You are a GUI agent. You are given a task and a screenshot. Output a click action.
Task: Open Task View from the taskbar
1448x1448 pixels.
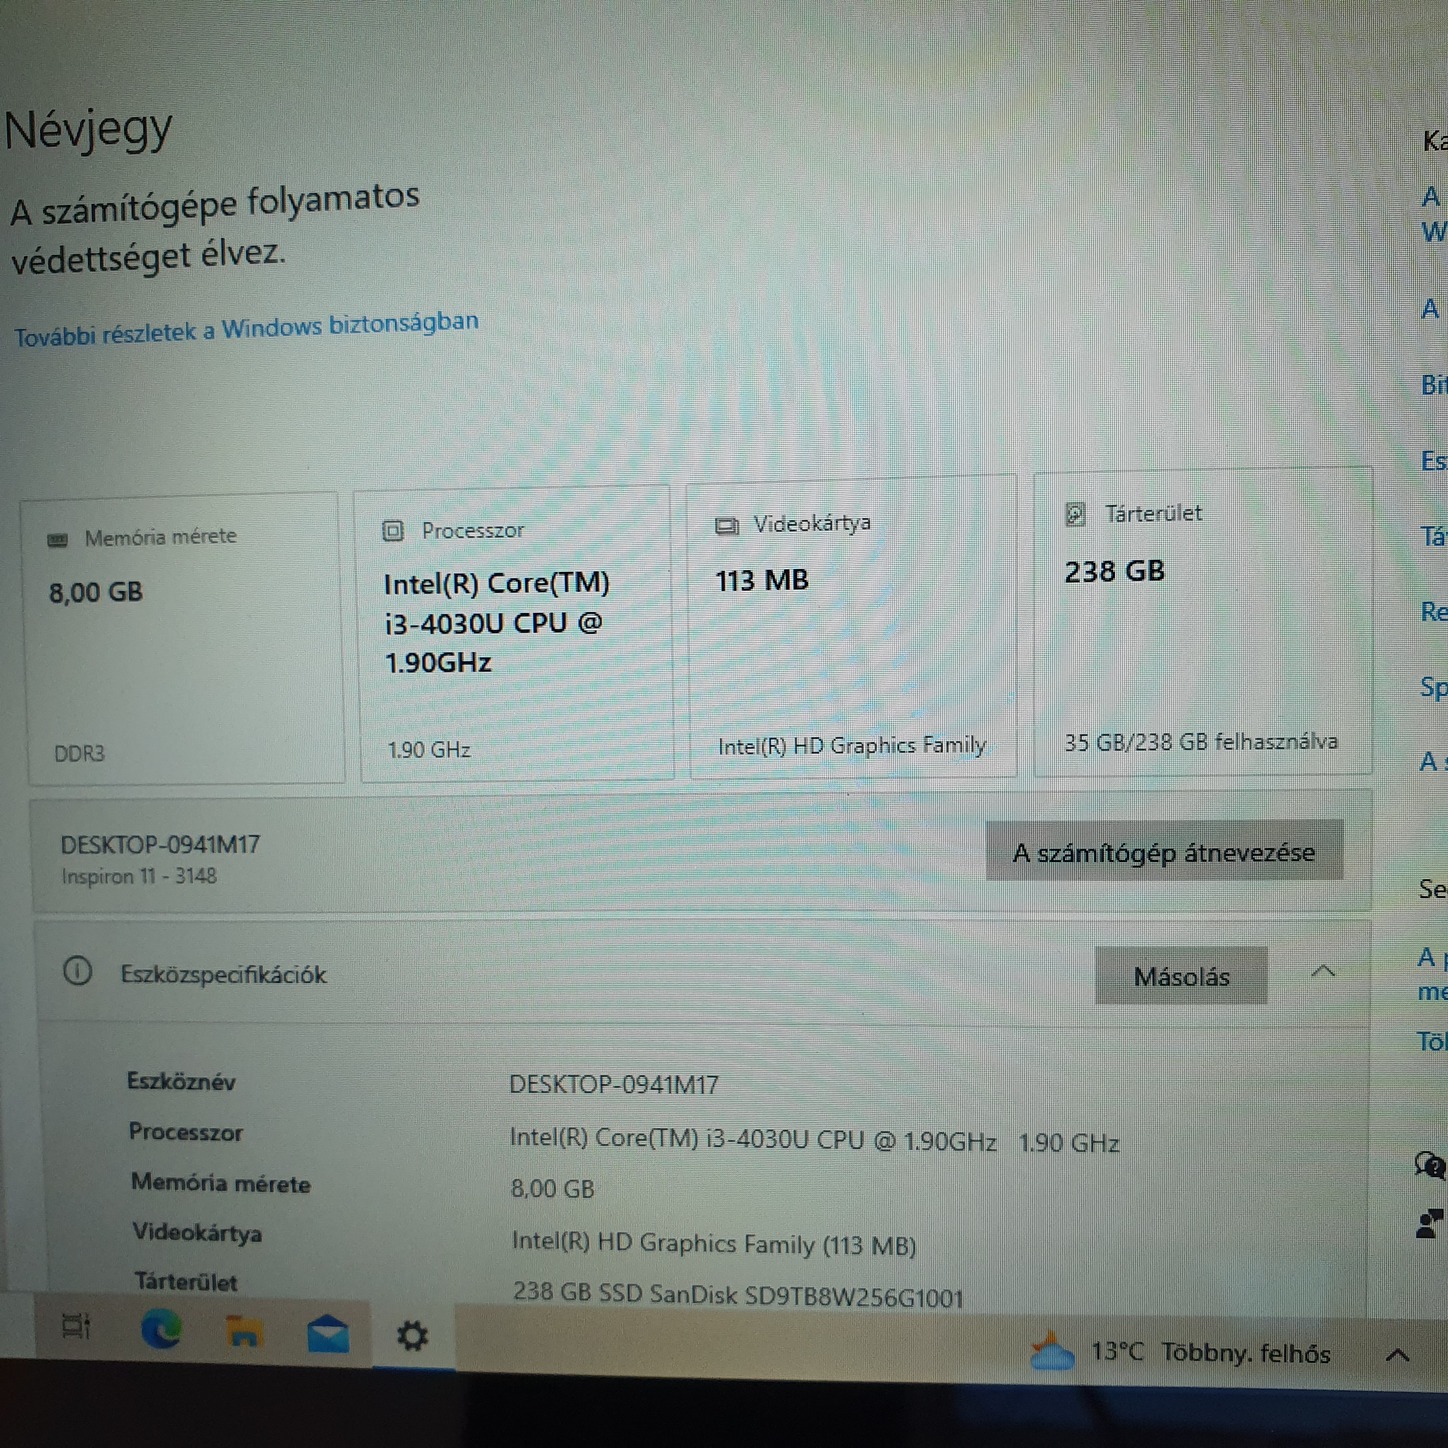tap(76, 1326)
